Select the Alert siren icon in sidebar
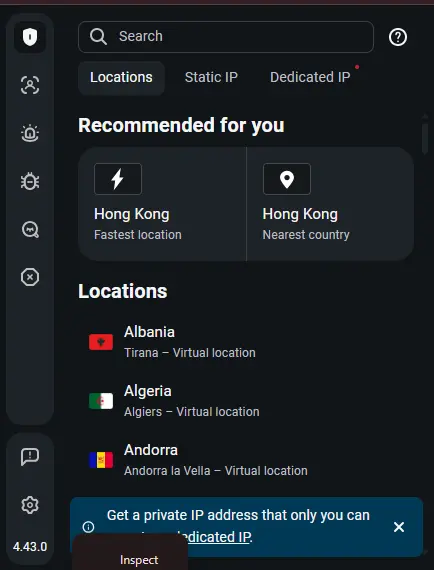This screenshot has width=434, height=570. coord(30,133)
